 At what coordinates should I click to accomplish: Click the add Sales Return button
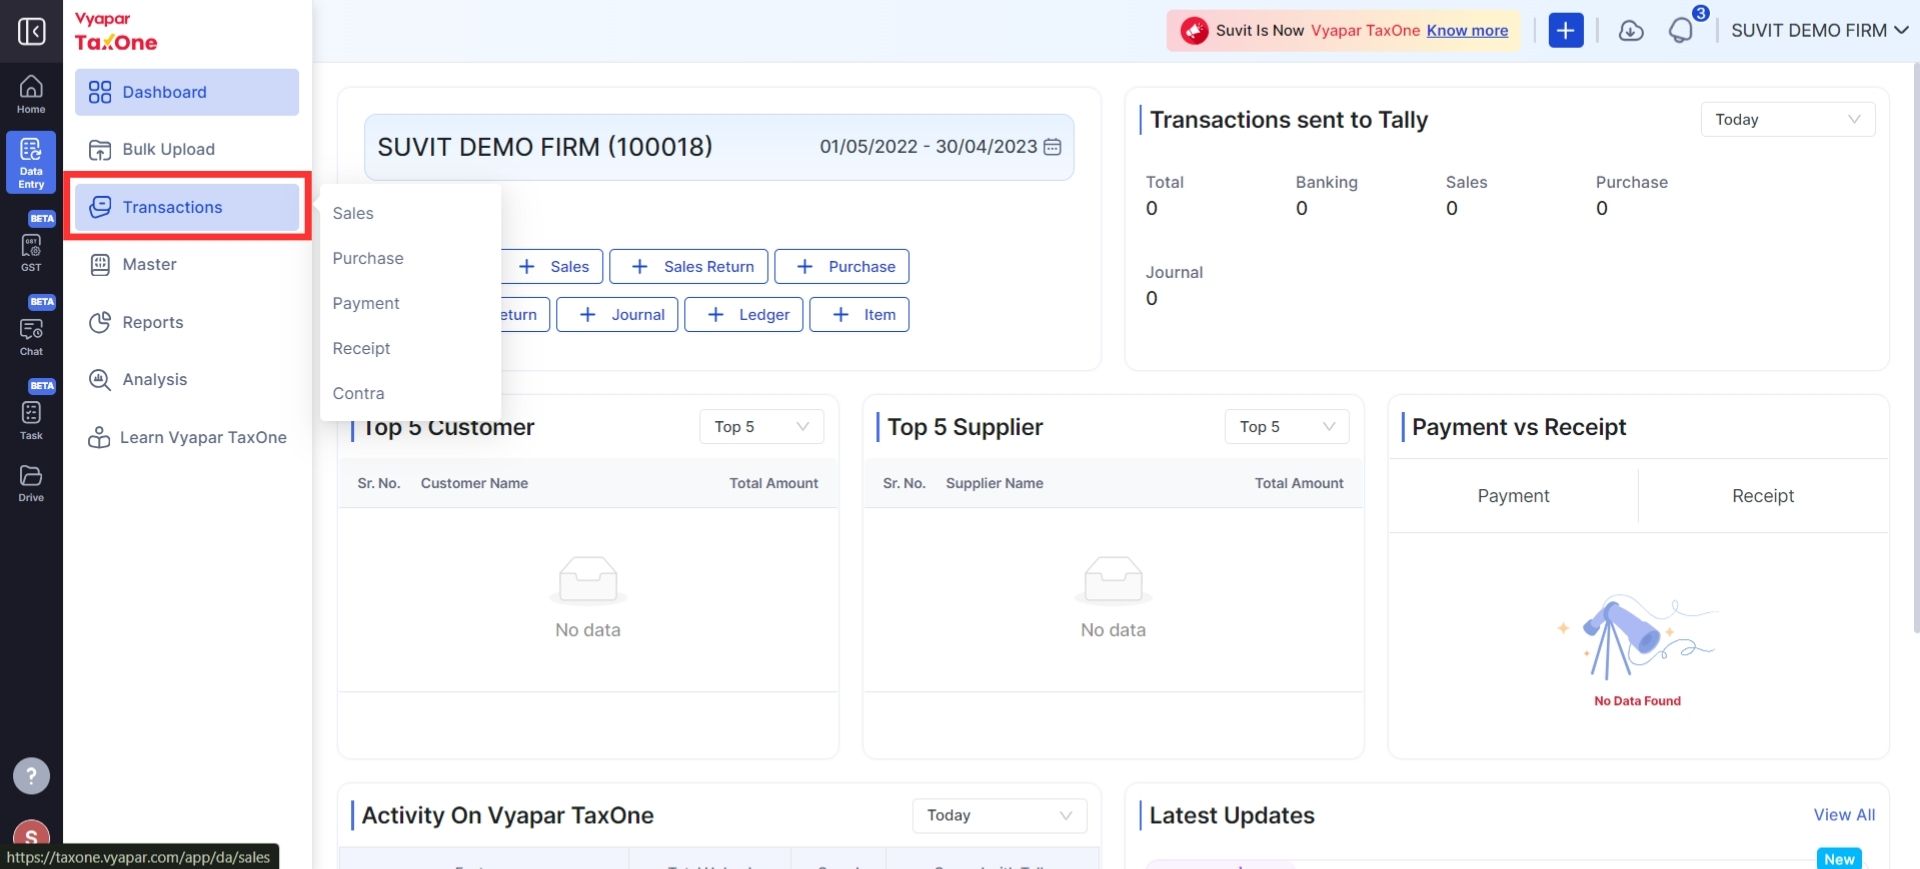point(689,267)
